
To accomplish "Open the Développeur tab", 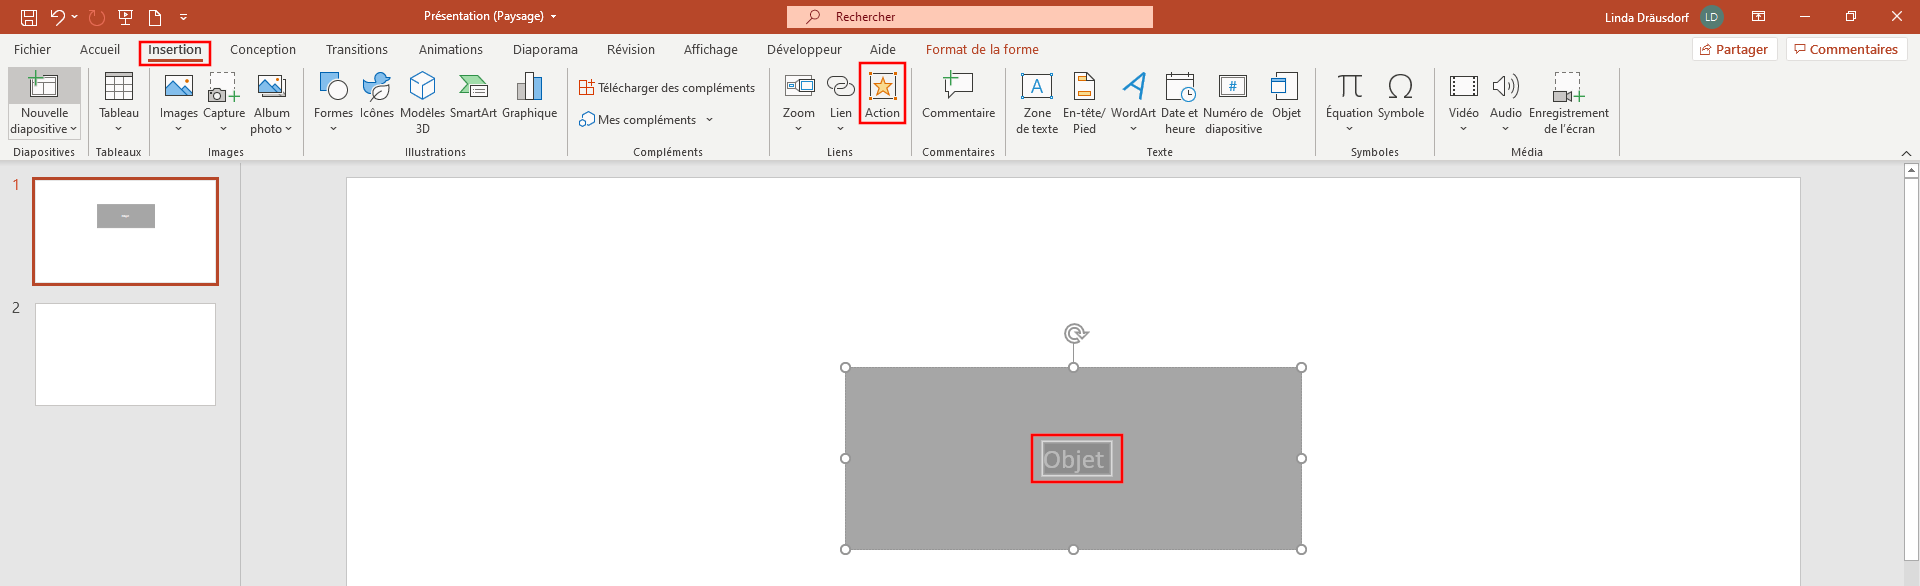I will coord(805,50).
